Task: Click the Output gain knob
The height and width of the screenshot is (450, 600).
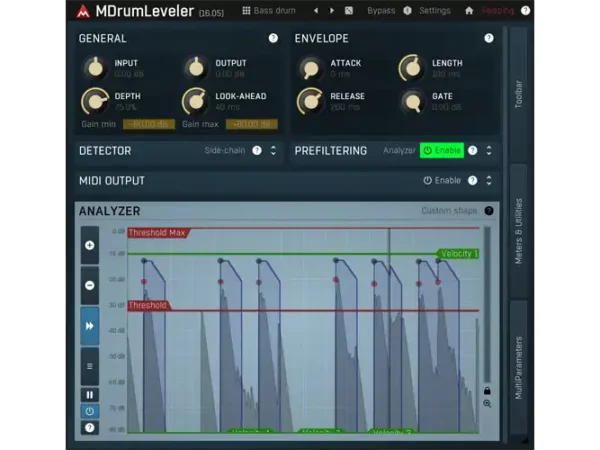Action: pos(196,68)
